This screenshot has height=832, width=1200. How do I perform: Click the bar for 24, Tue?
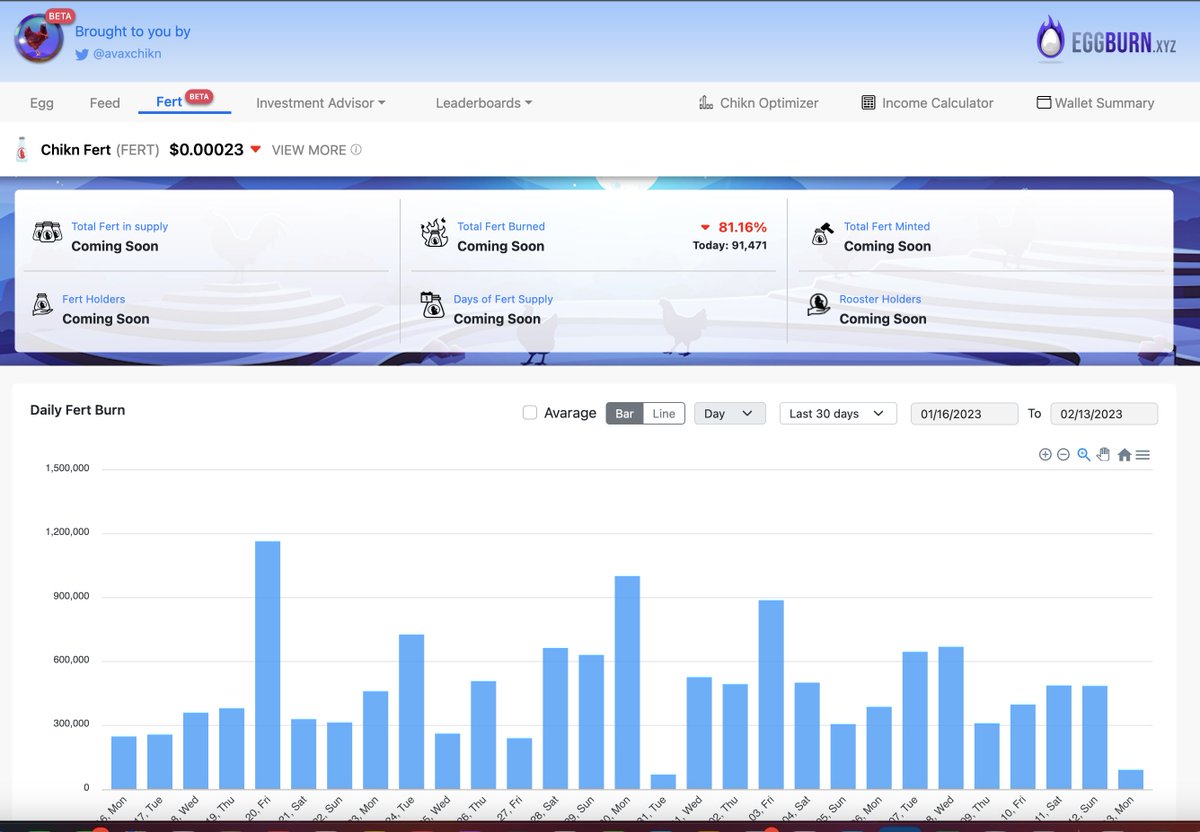click(411, 712)
